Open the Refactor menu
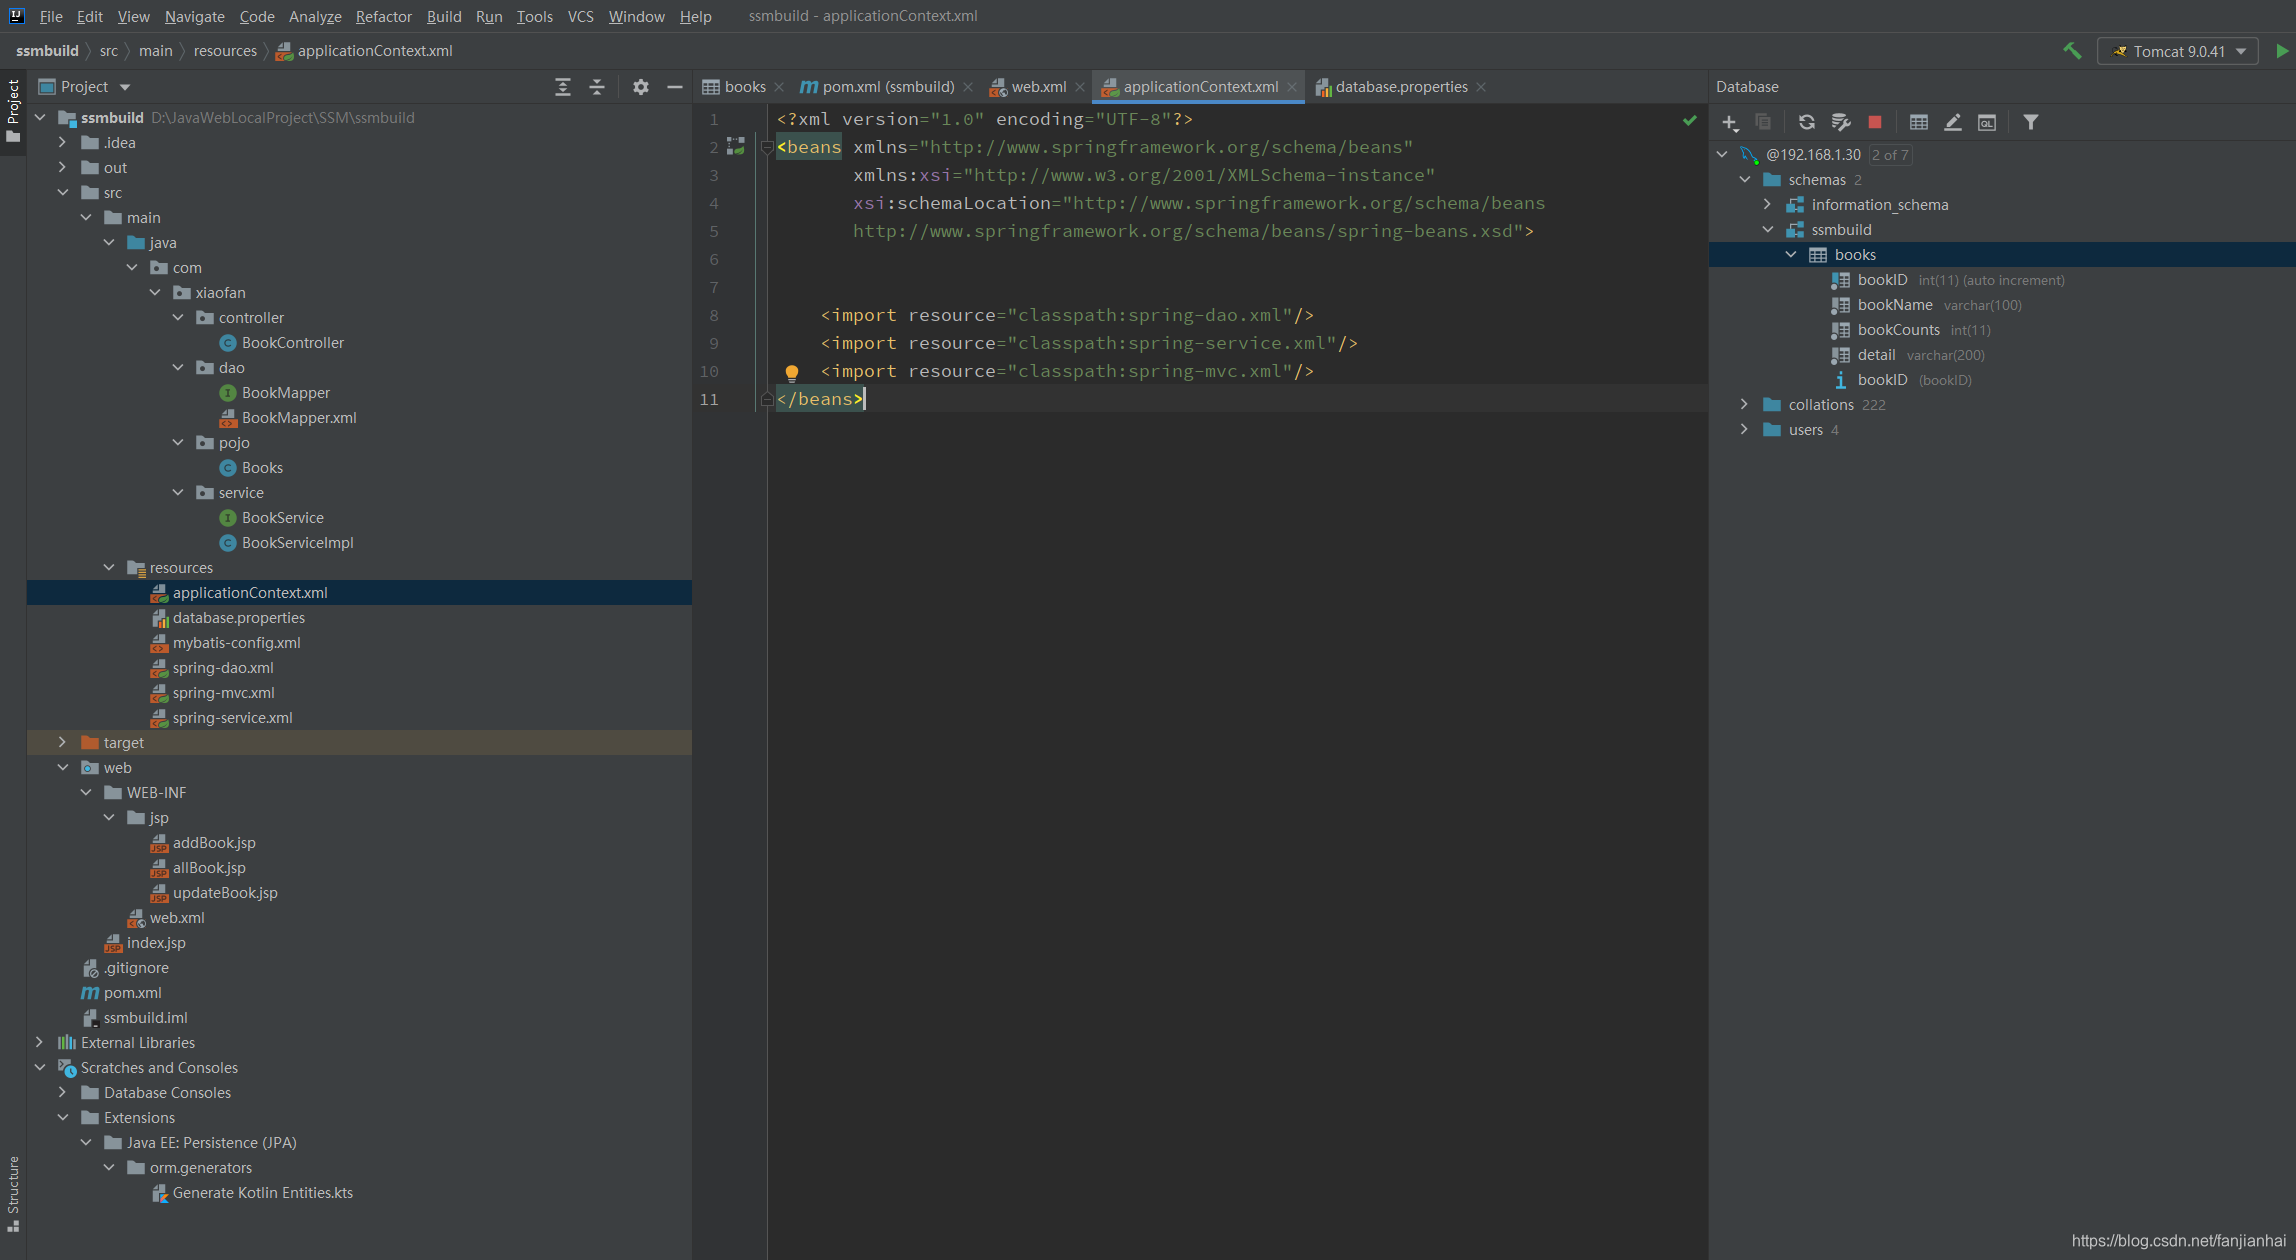 [383, 16]
